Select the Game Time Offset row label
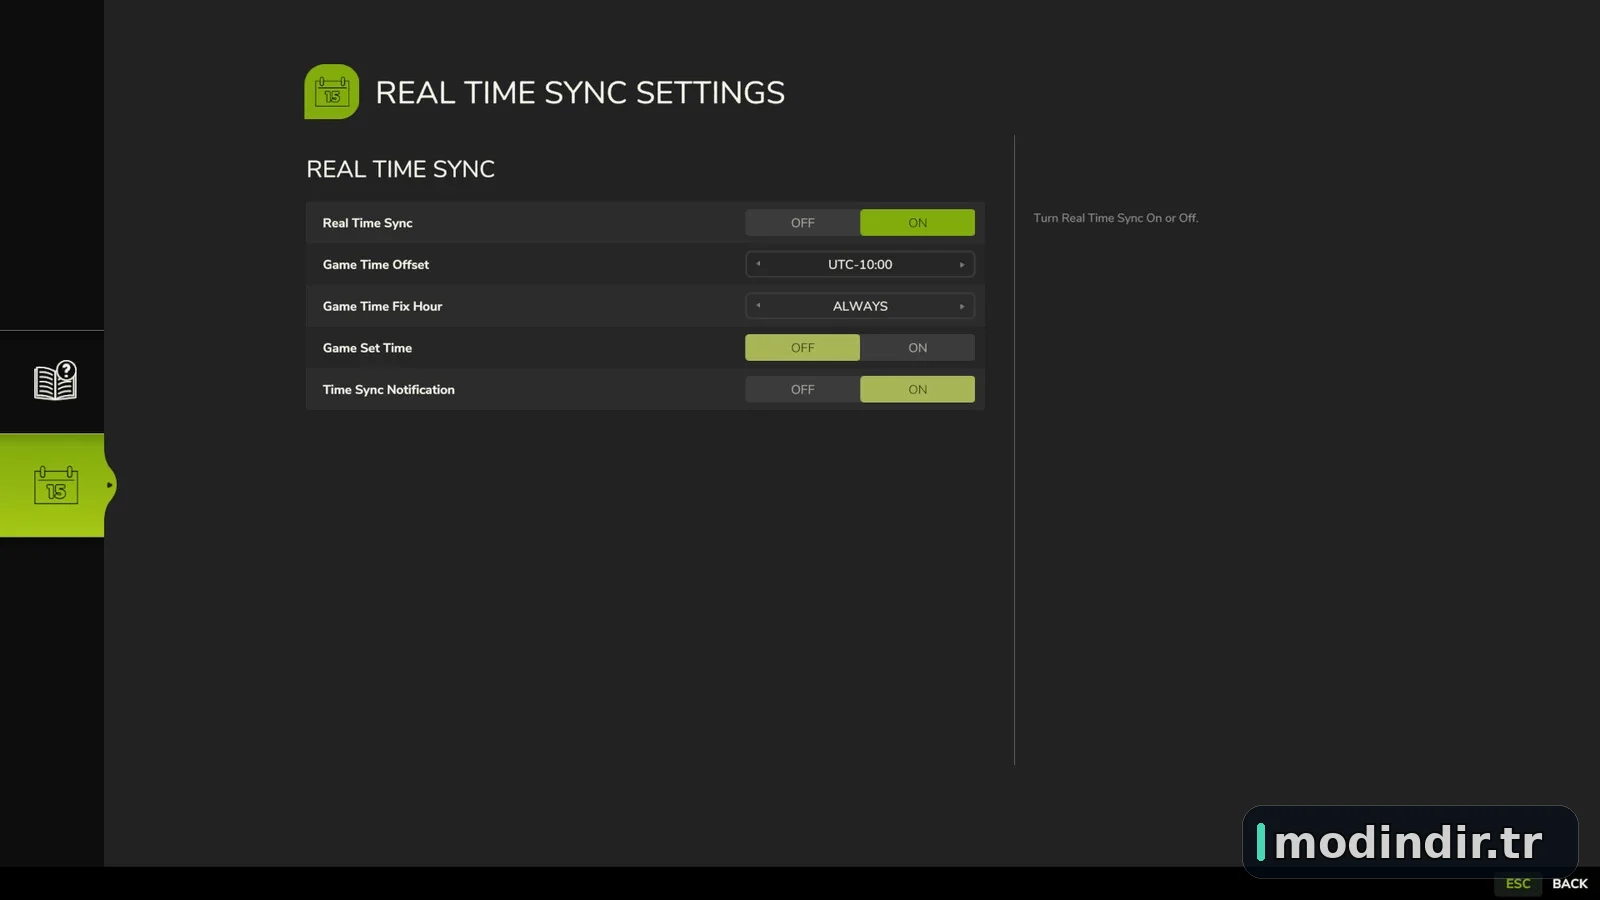This screenshot has width=1600, height=900. (x=375, y=265)
